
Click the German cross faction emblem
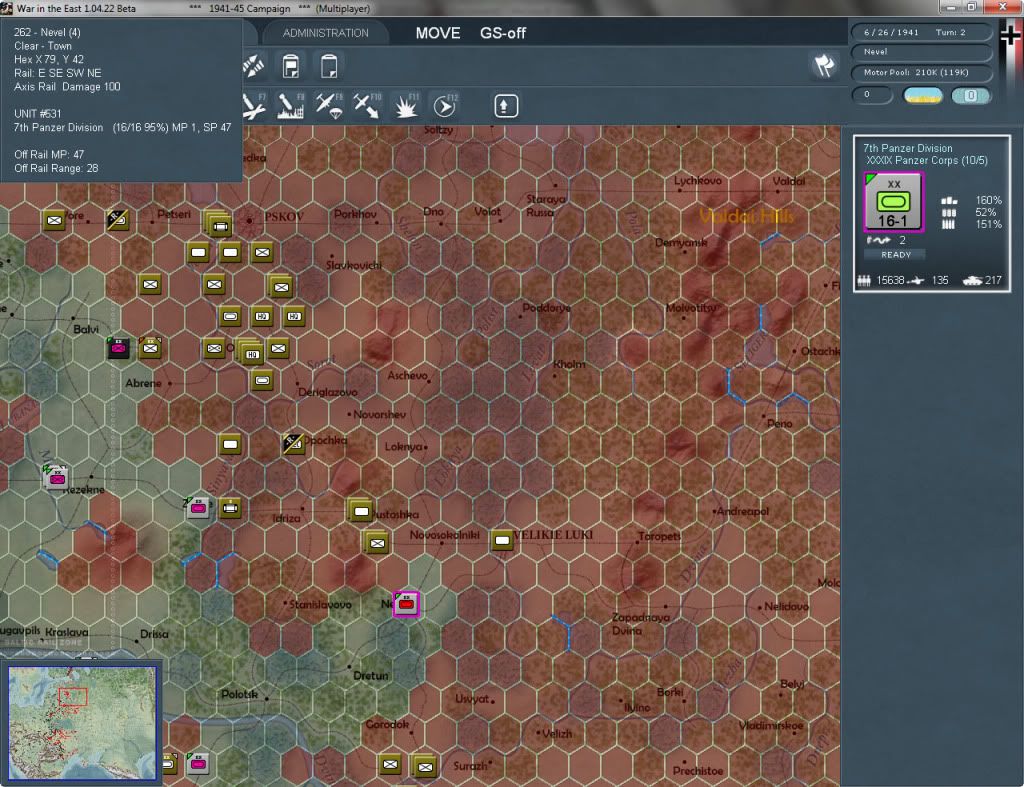coord(1010,35)
